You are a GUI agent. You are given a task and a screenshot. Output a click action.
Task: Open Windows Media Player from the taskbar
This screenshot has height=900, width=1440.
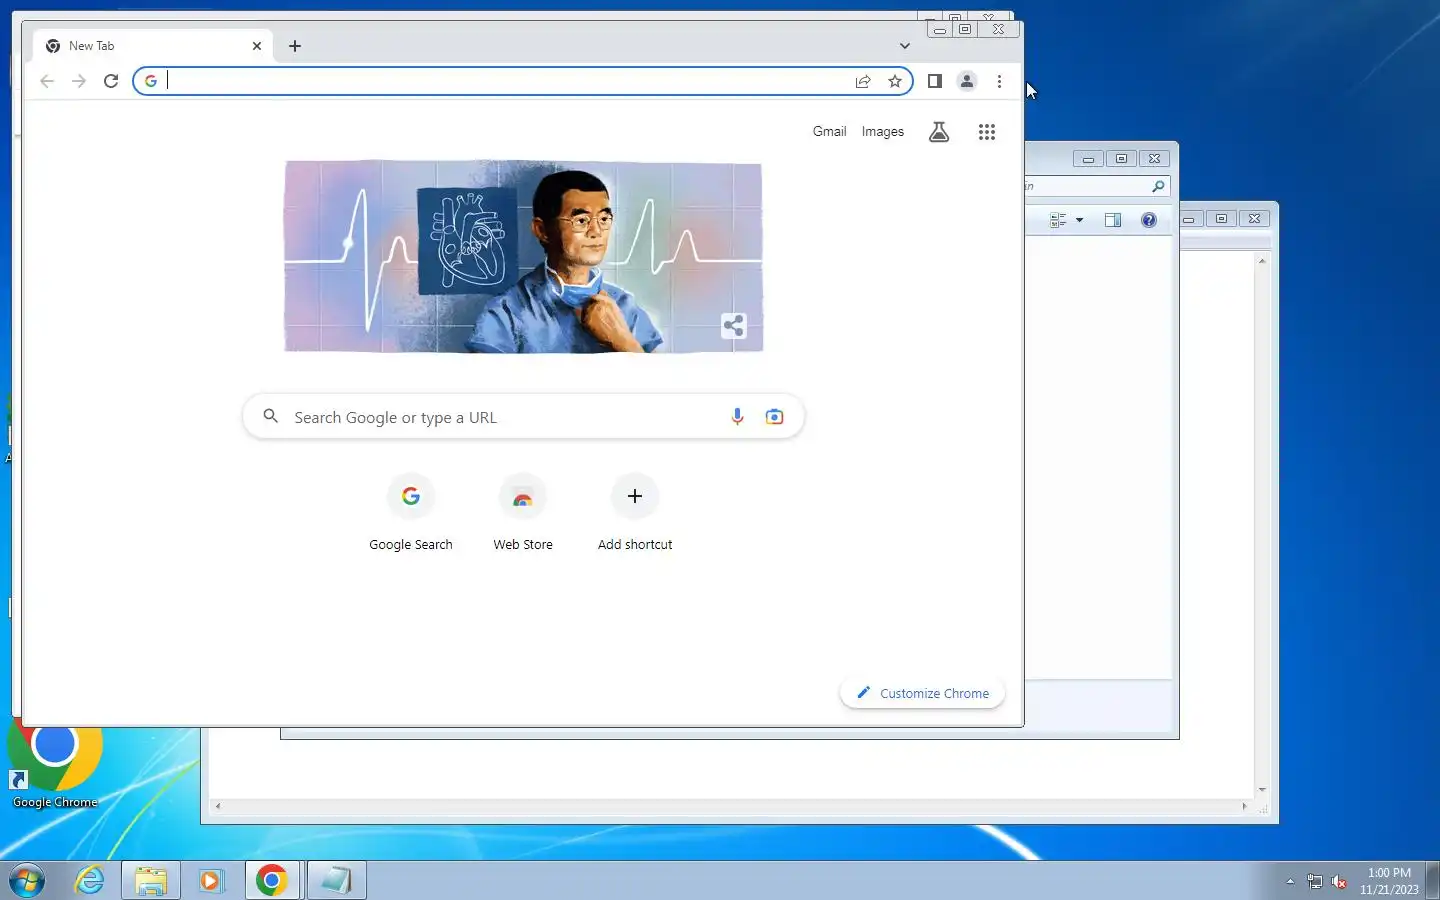pyautogui.click(x=211, y=880)
